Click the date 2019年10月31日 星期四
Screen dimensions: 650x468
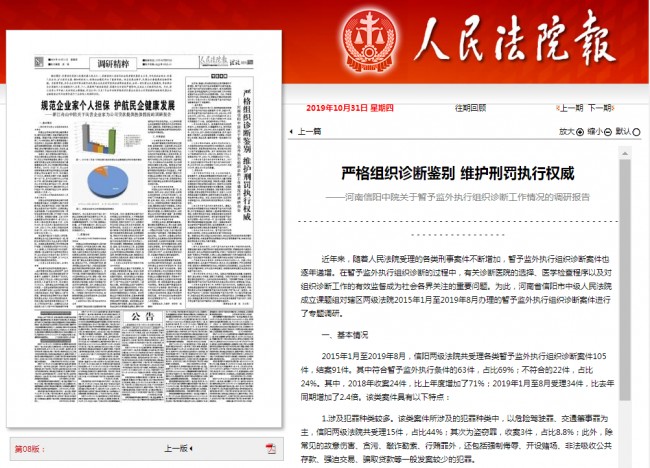click(x=350, y=108)
